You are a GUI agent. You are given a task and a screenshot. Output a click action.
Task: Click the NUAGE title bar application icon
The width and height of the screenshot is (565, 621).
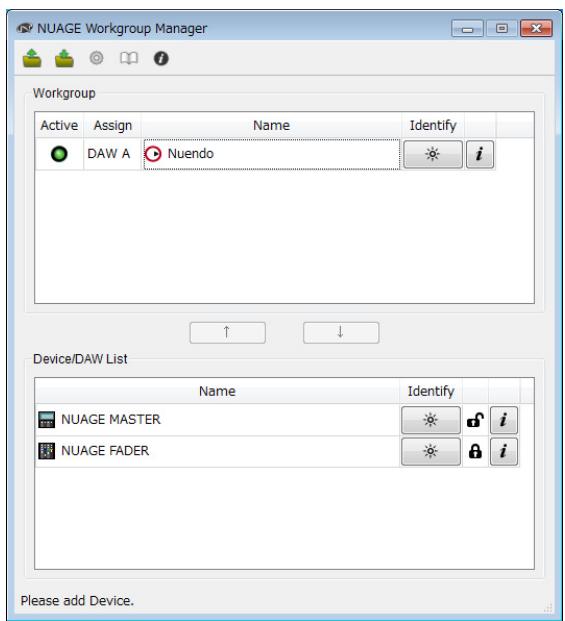pyautogui.click(x=25, y=29)
